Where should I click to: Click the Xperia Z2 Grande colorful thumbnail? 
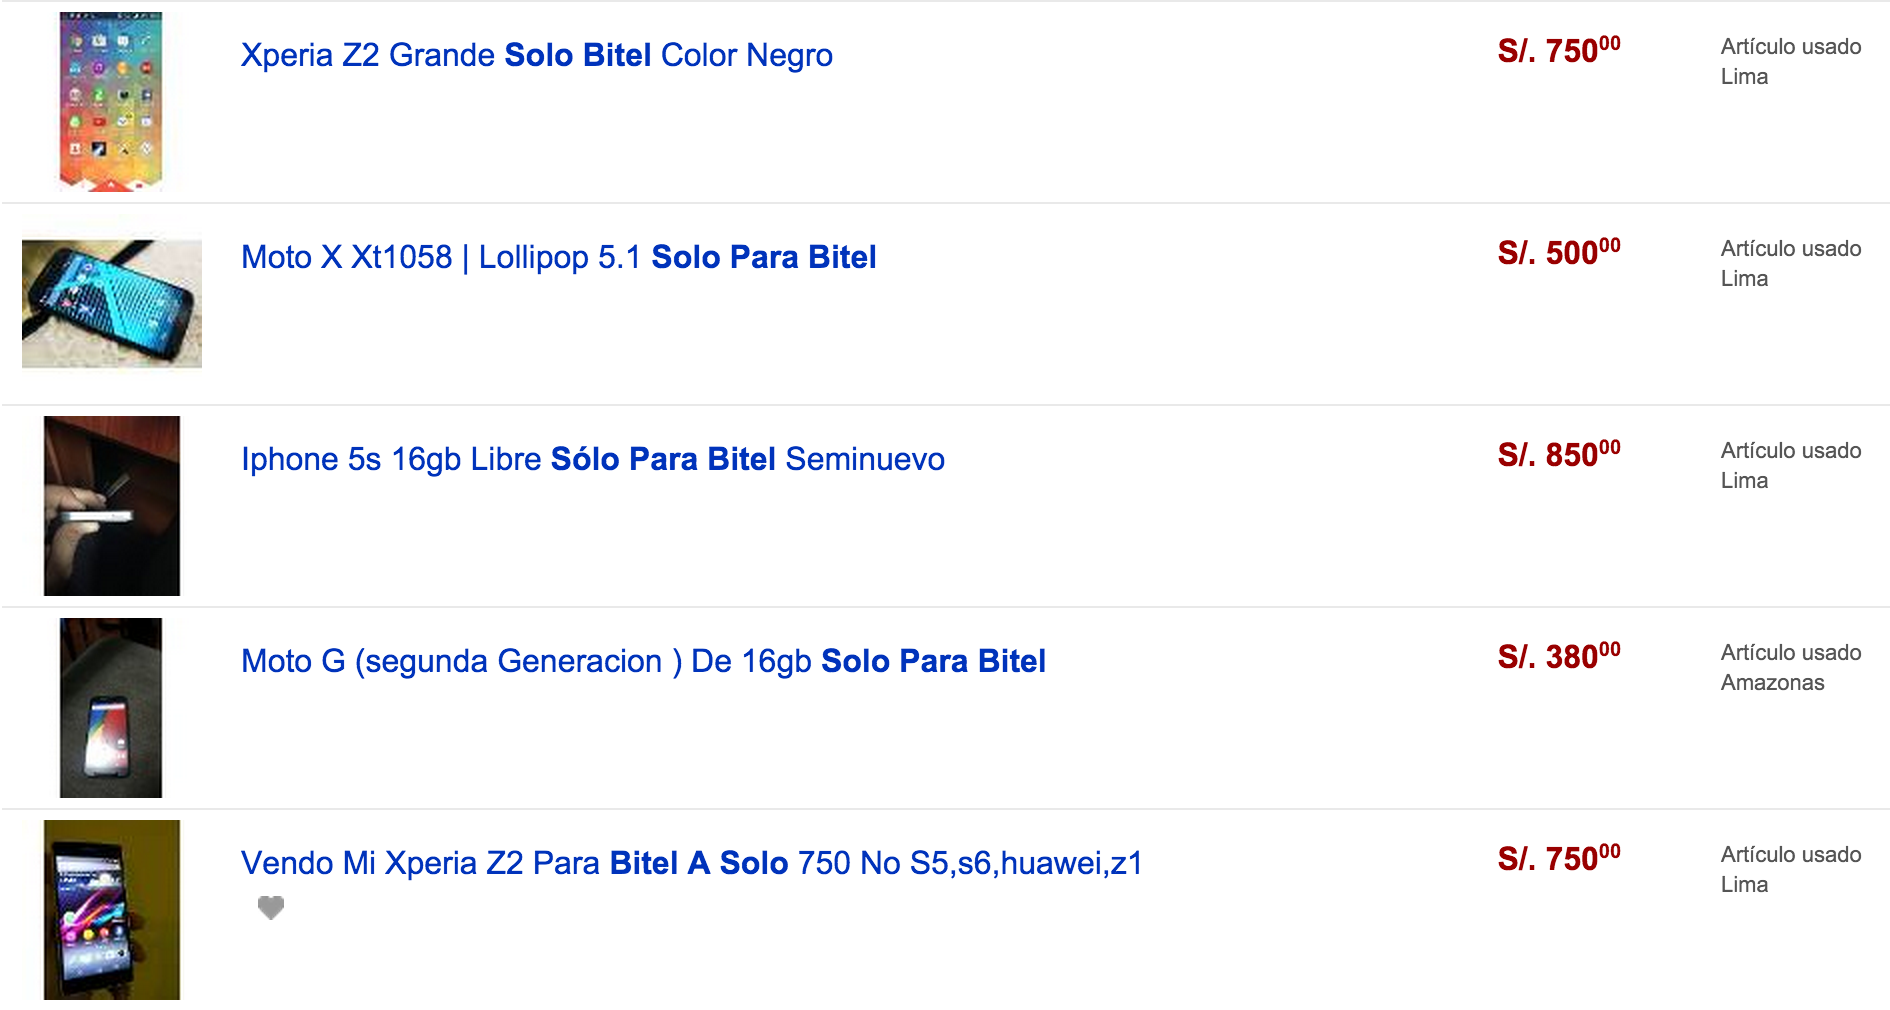tap(111, 101)
